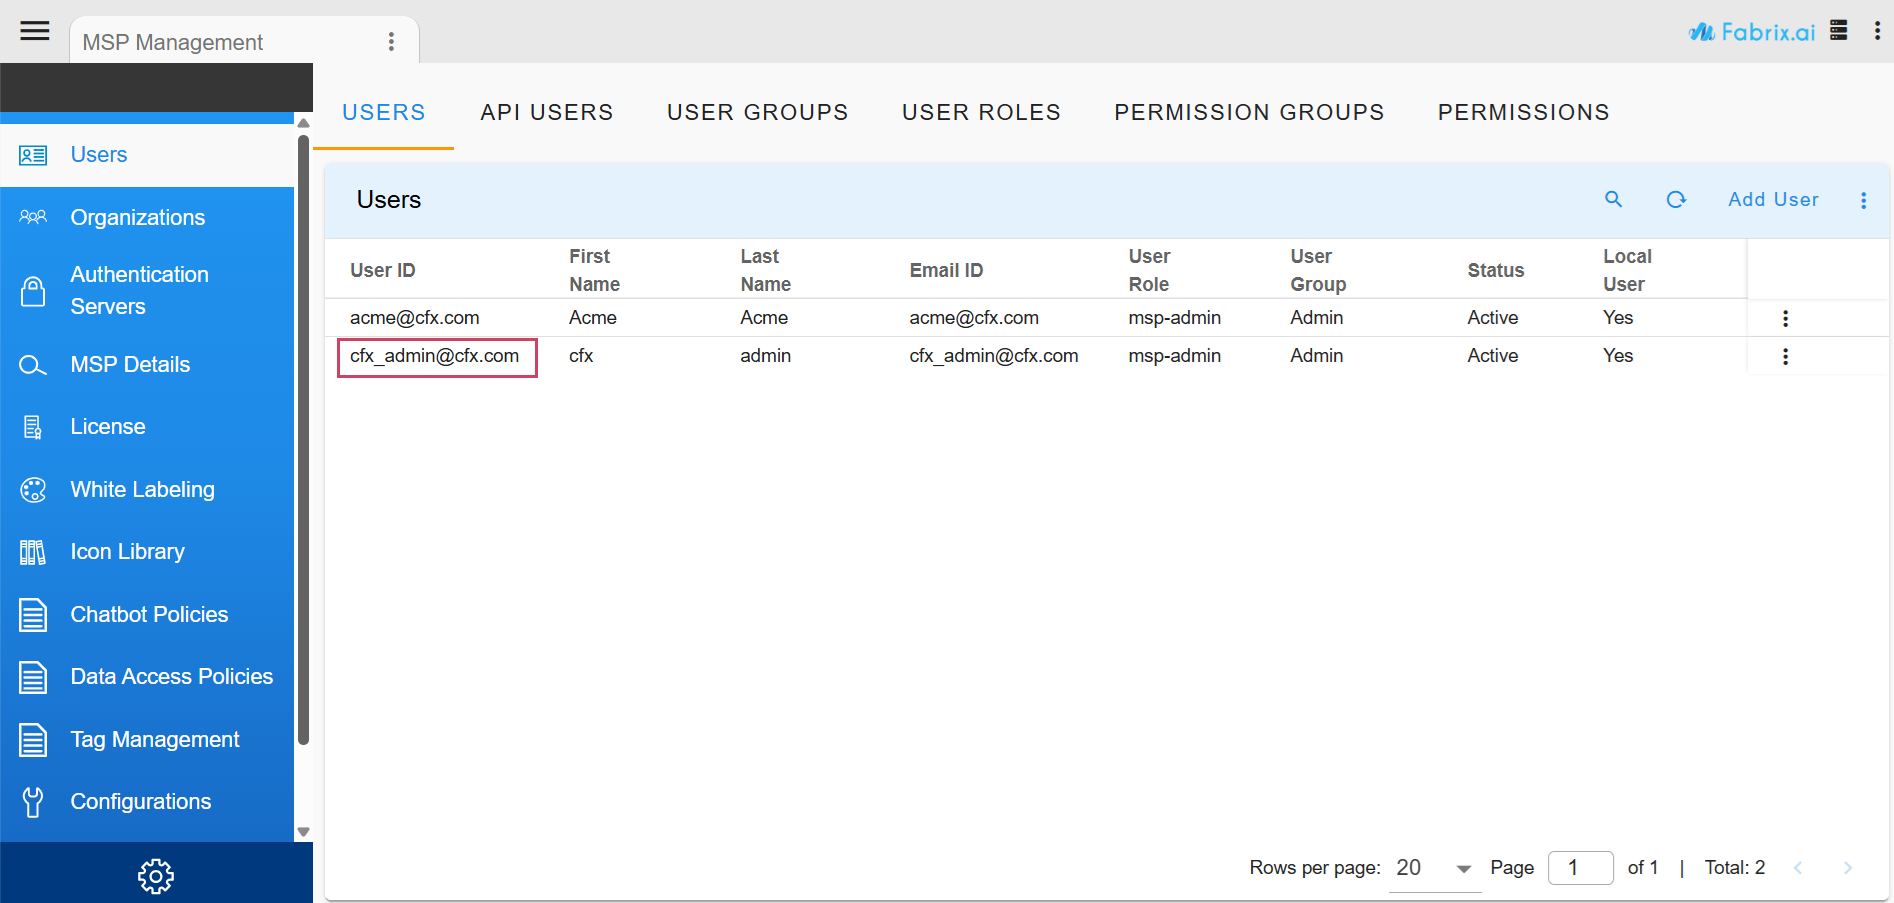Click the White Labeling palette icon

(33, 489)
